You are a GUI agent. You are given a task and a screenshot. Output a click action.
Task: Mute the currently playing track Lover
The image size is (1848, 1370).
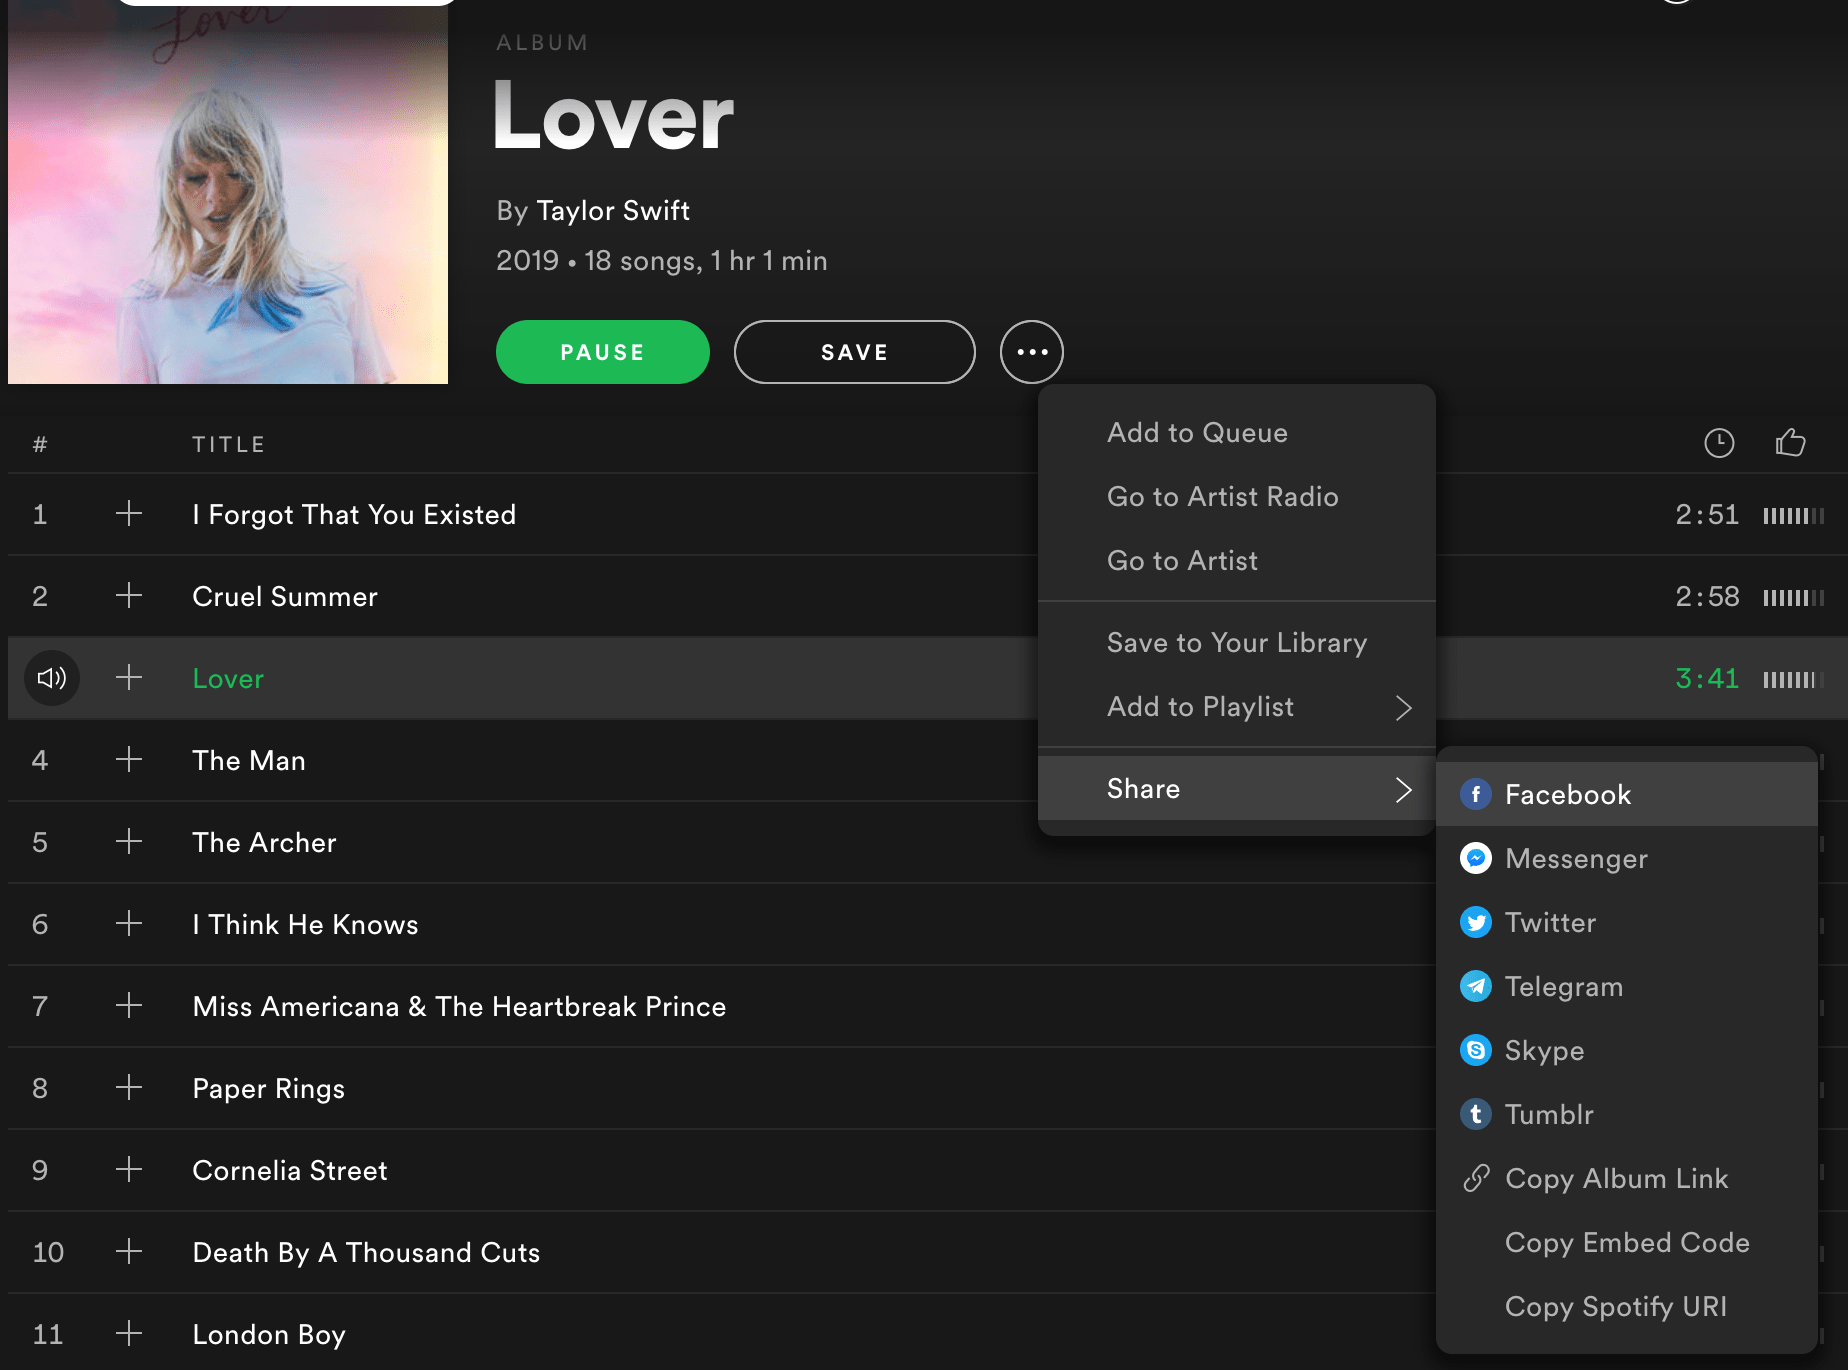(x=51, y=678)
